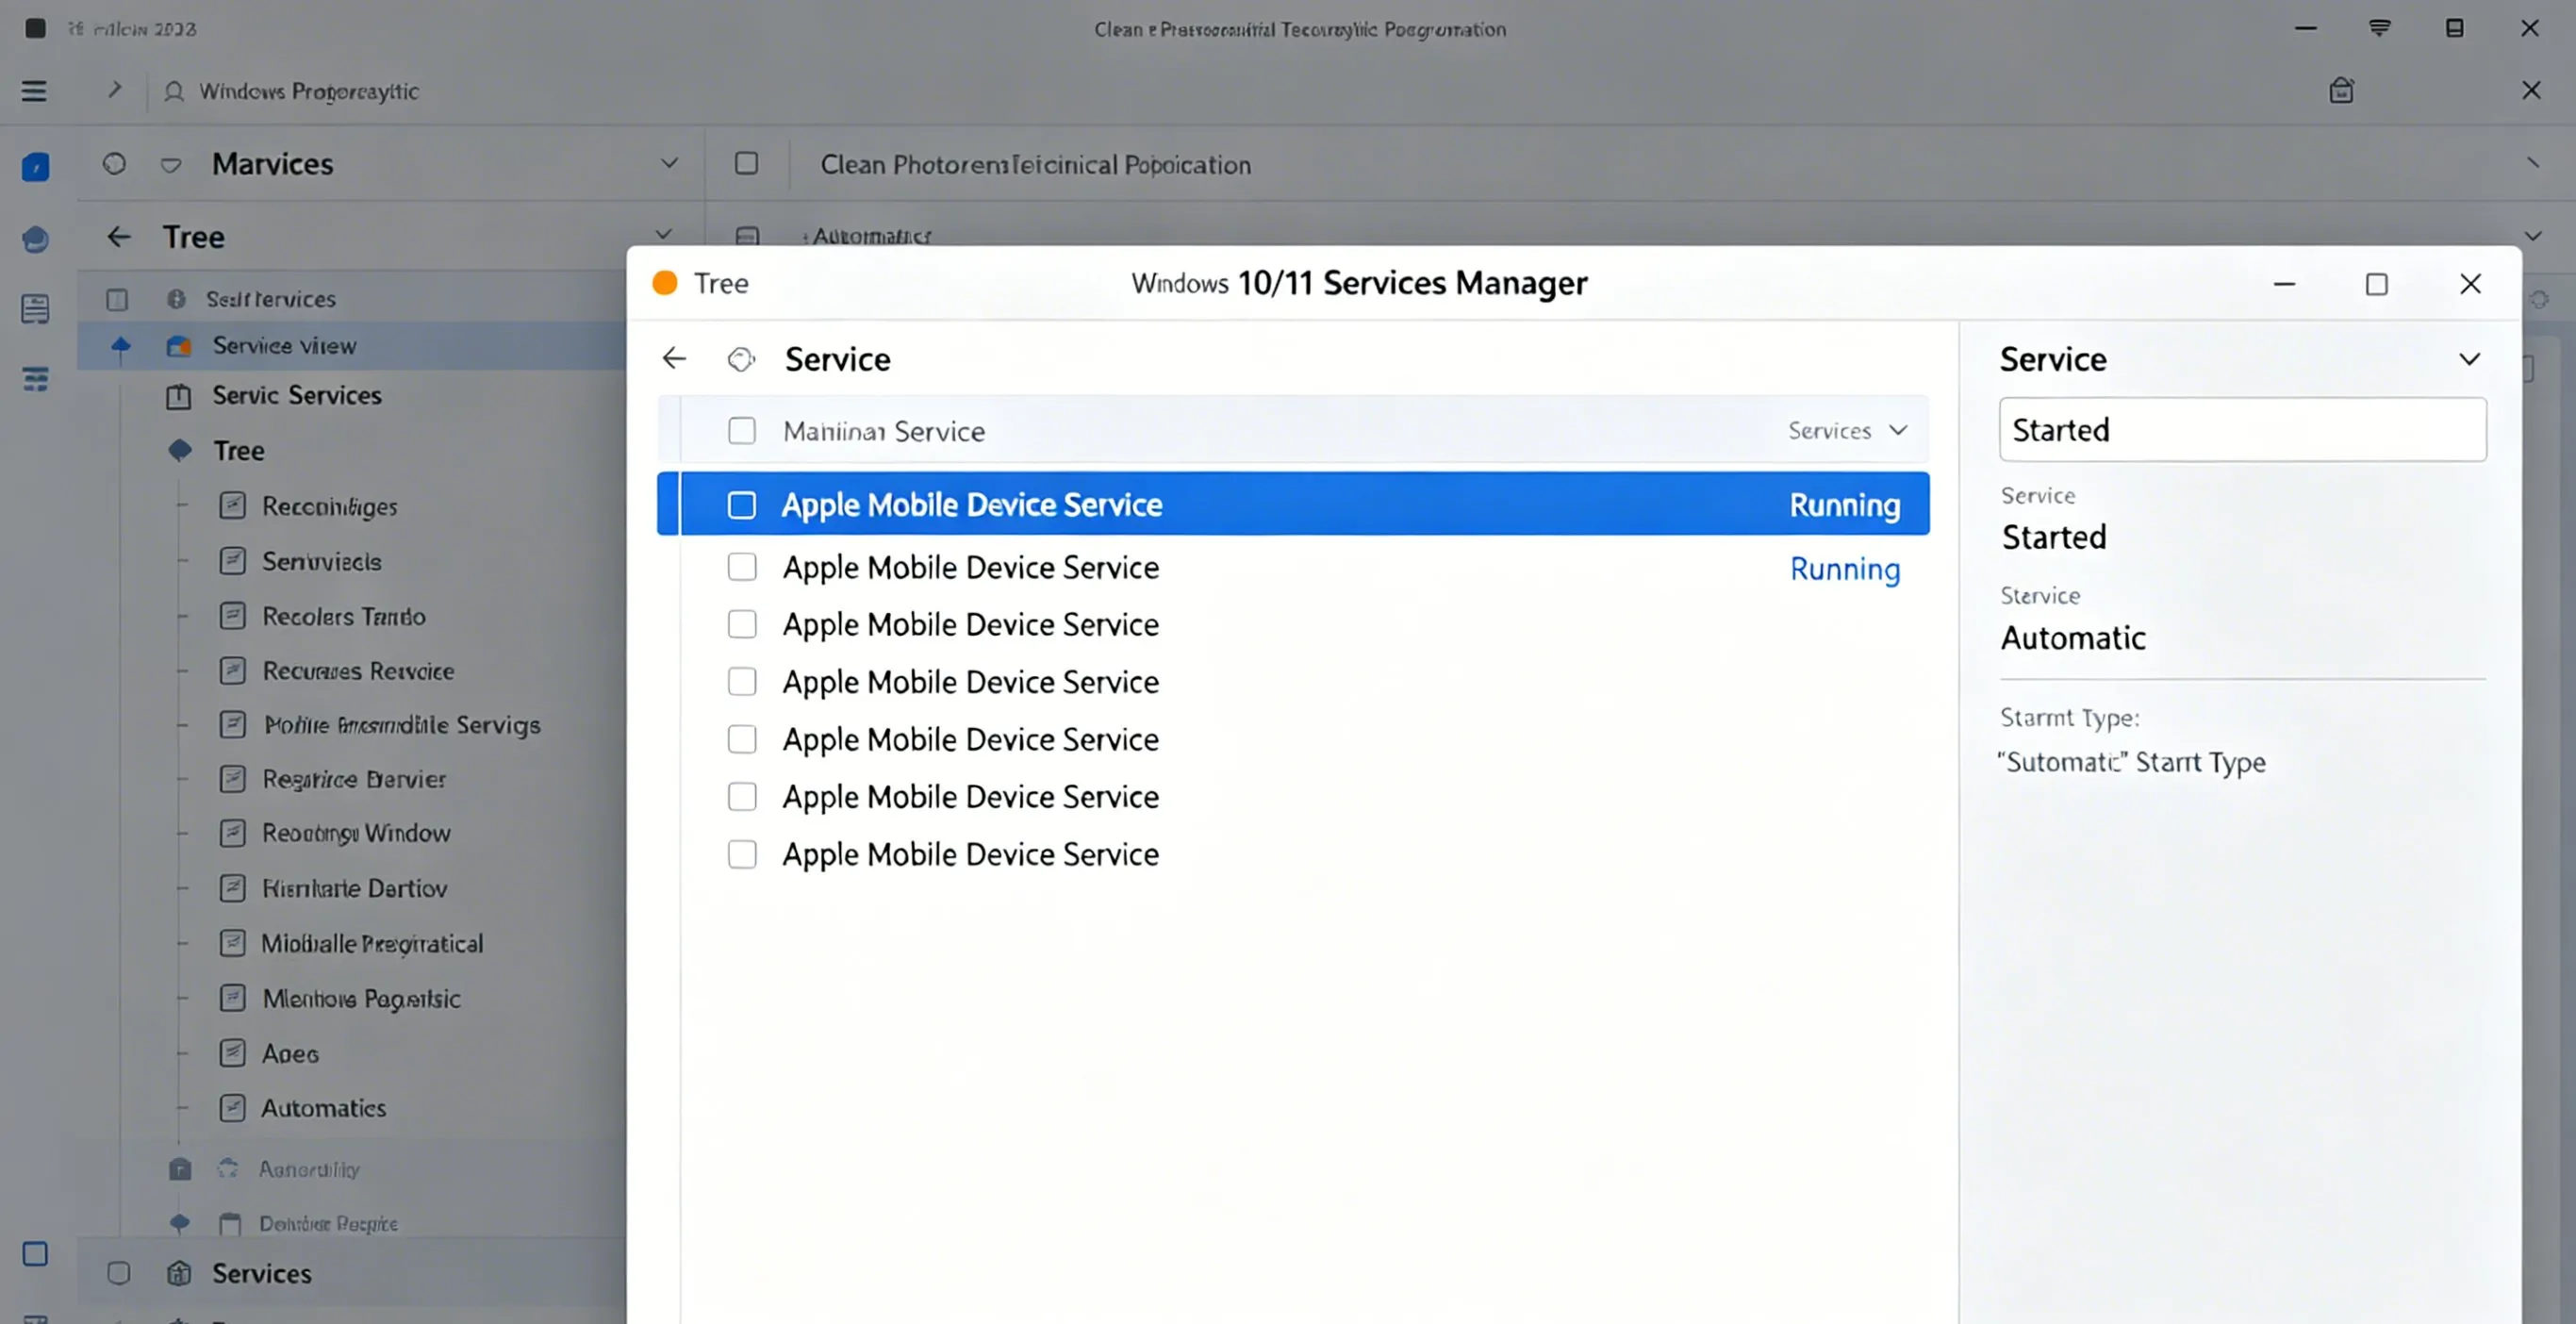This screenshot has height=1324, width=2576.
Task: Click the icon before Reoobngi Window
Action: point(232,833)
